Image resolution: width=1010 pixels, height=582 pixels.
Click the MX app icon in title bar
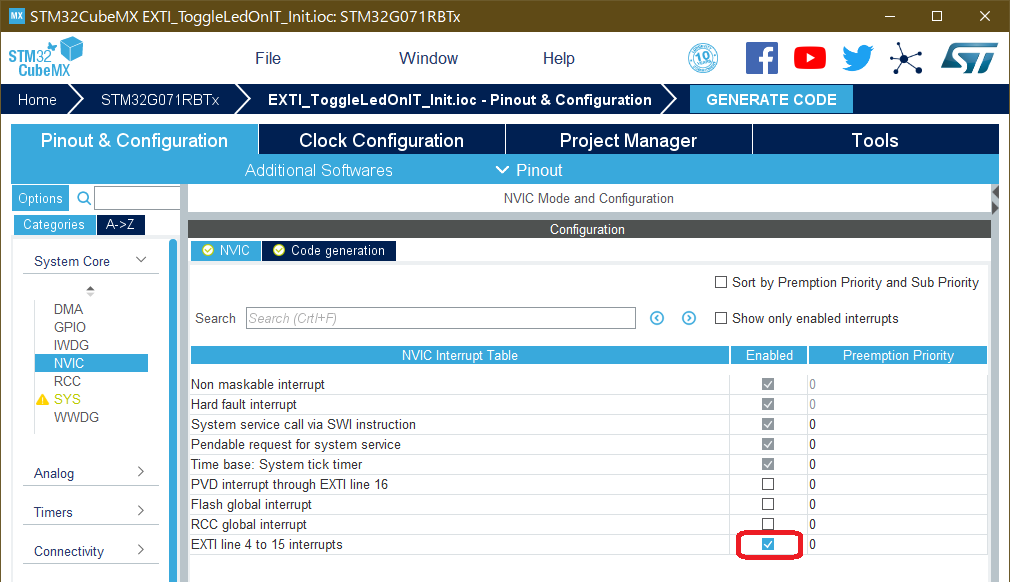coord(16,15)
